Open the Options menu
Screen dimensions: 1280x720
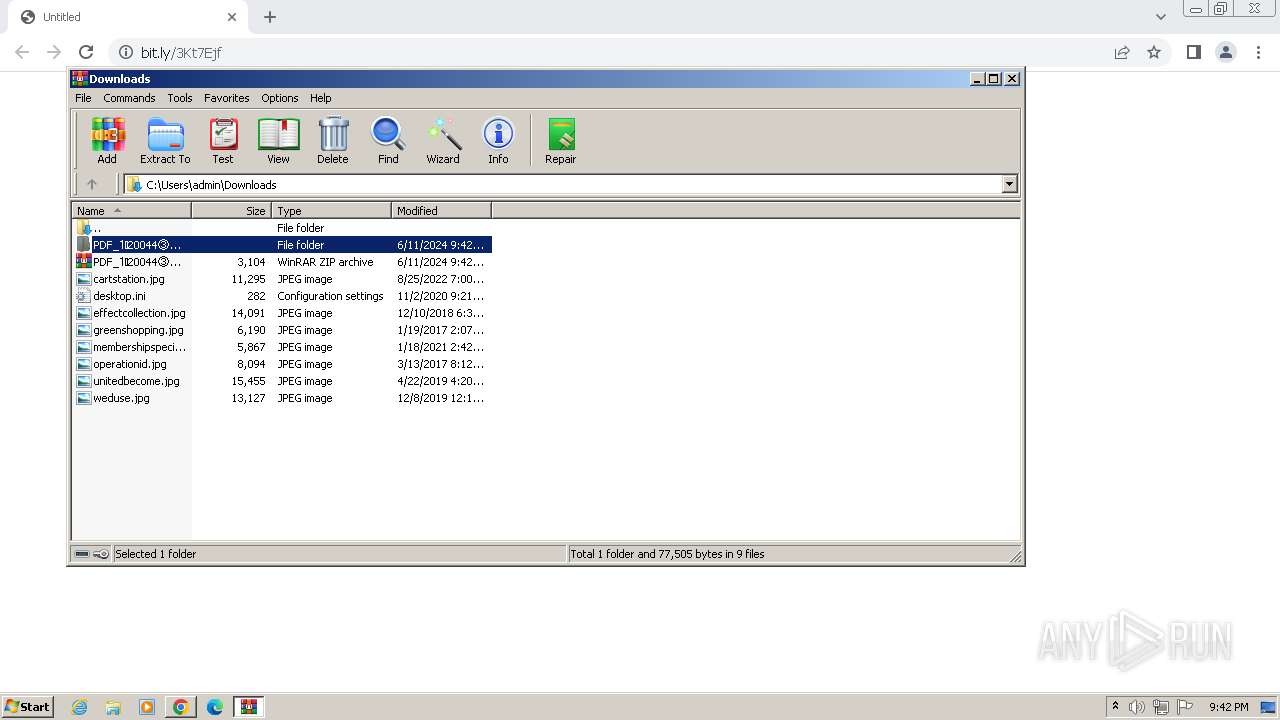[x=280, y=98]
